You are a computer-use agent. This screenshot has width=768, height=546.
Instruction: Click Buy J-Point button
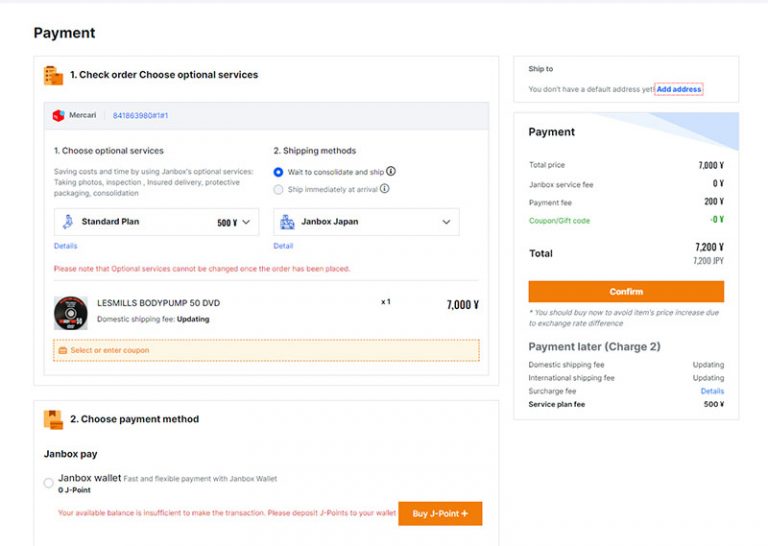coord(440,514)
